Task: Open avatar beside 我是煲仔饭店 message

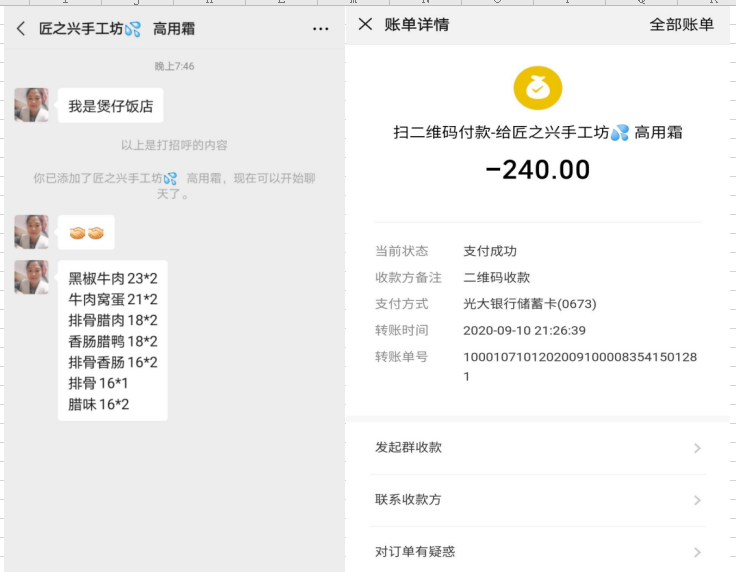Action: pos(31,105)
